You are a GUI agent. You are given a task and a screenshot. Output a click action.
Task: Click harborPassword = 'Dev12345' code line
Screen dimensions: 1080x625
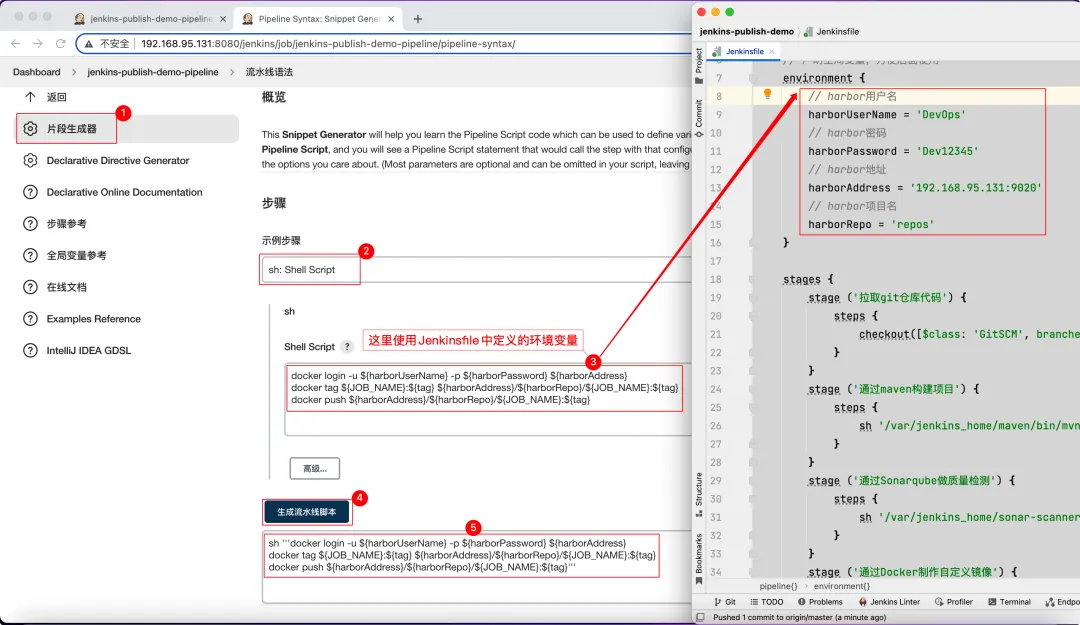click(x=893, y=151)
